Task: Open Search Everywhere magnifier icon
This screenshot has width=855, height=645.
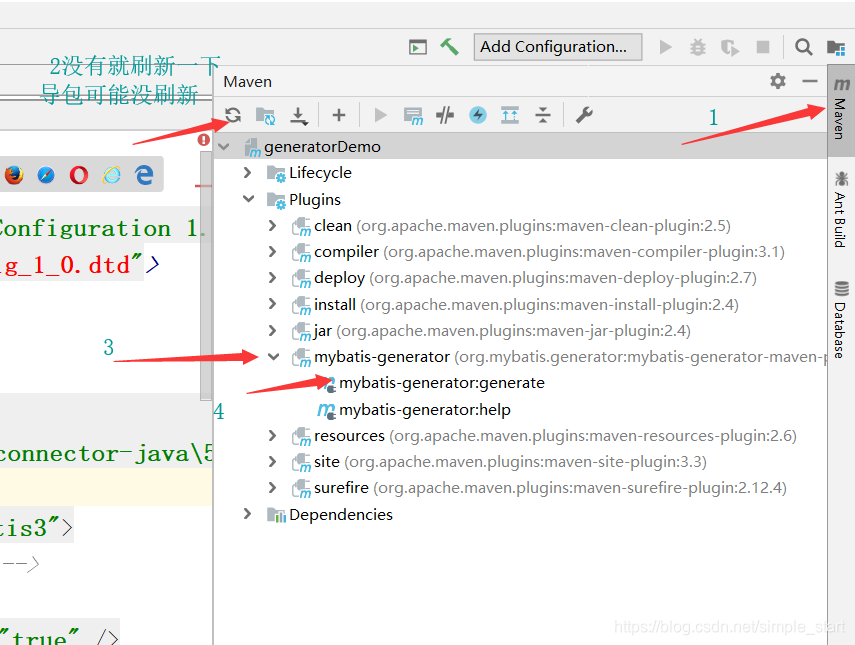Action: pyautogui.click(x=803, y=47)
